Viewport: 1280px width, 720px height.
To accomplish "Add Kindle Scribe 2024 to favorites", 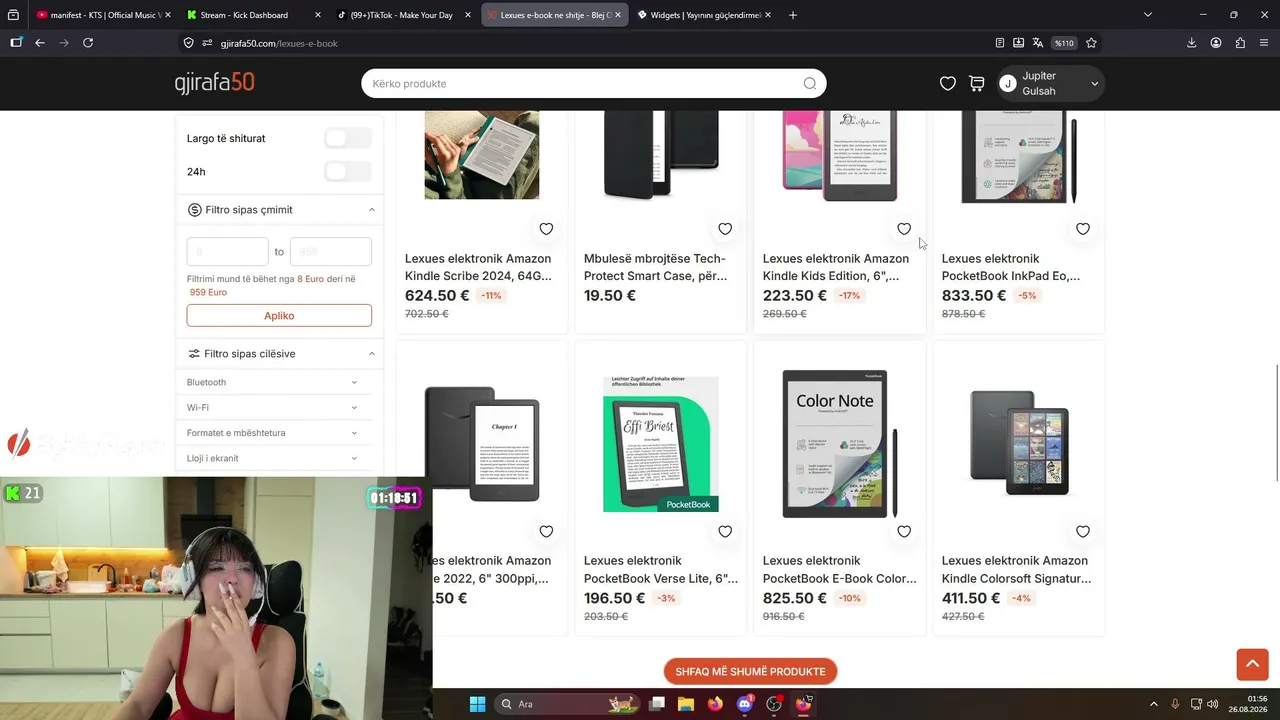I will pos(546,229).
